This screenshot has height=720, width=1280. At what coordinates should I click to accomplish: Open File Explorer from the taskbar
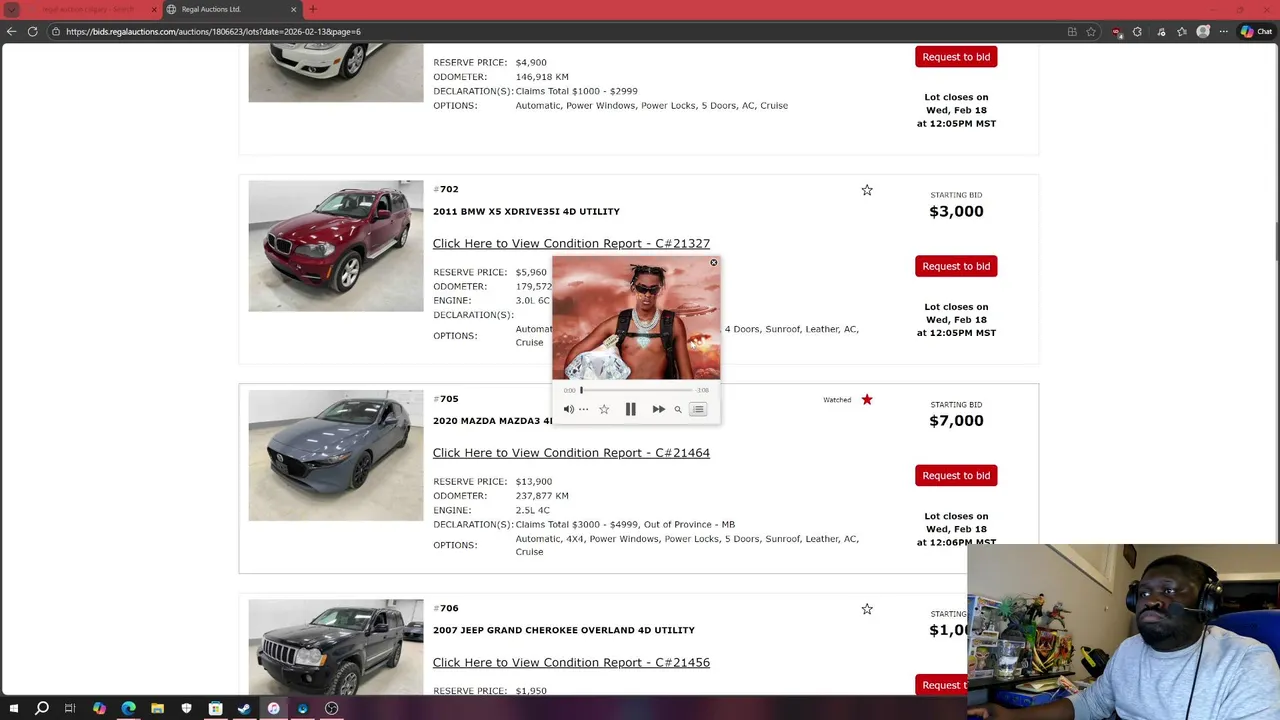point(157,708)
